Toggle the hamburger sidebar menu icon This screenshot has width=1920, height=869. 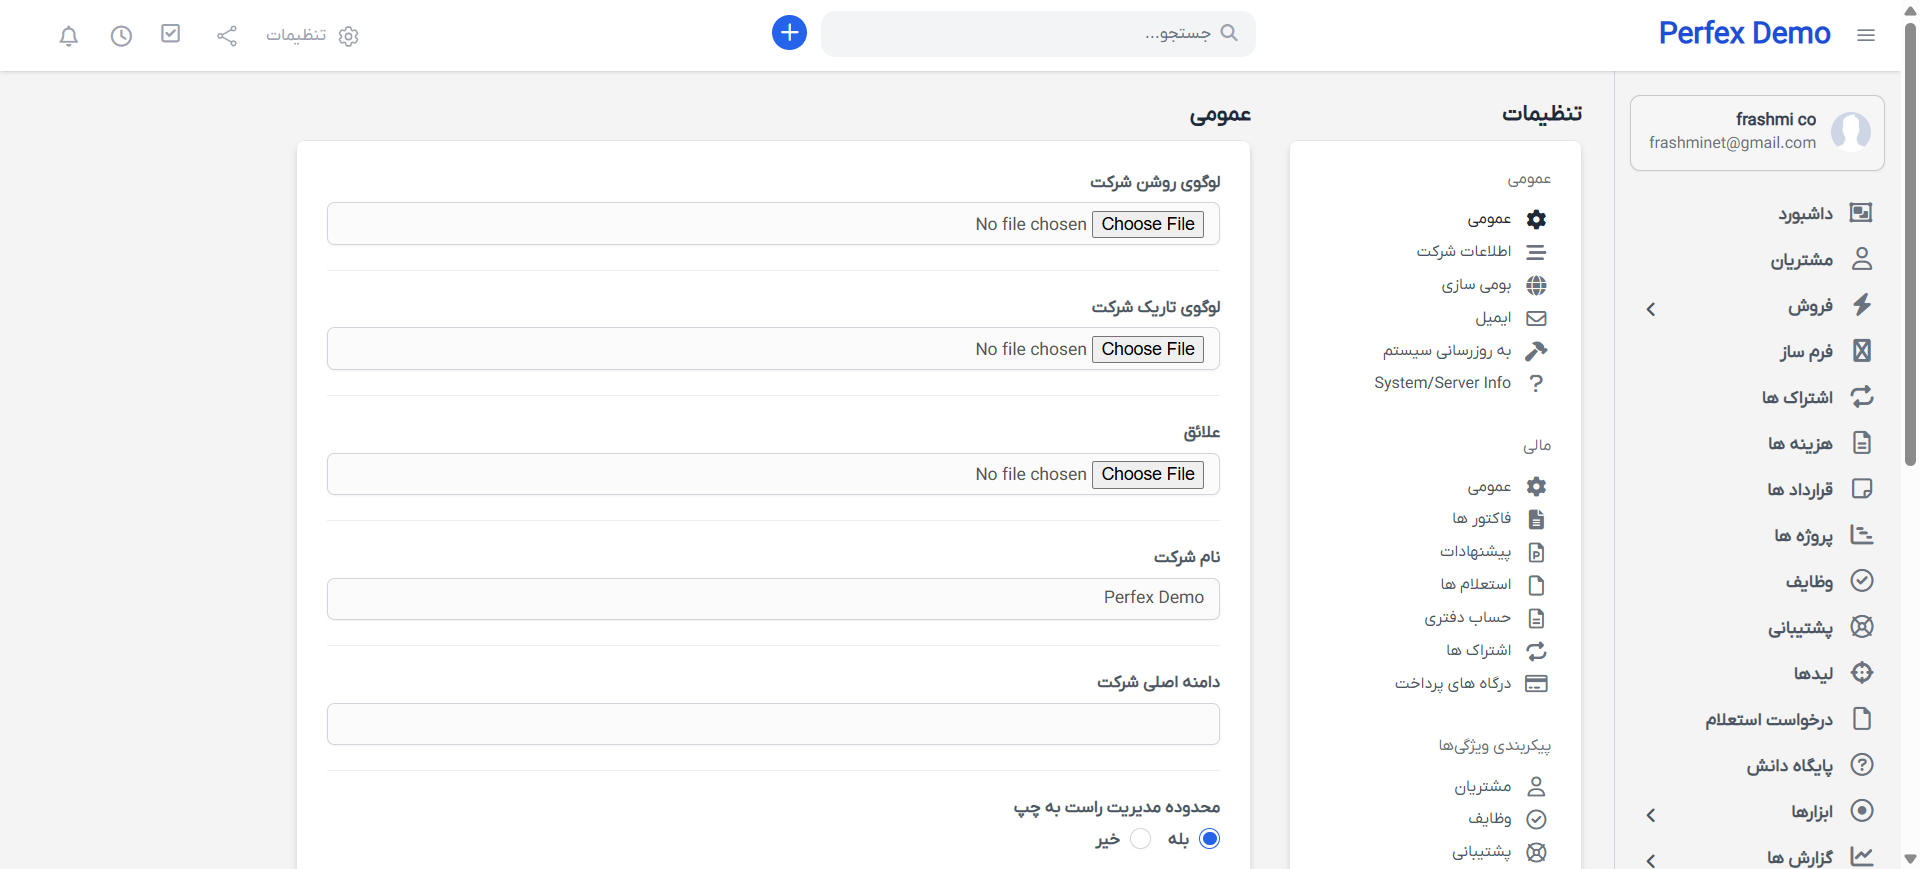click(x=1865, y=35)
